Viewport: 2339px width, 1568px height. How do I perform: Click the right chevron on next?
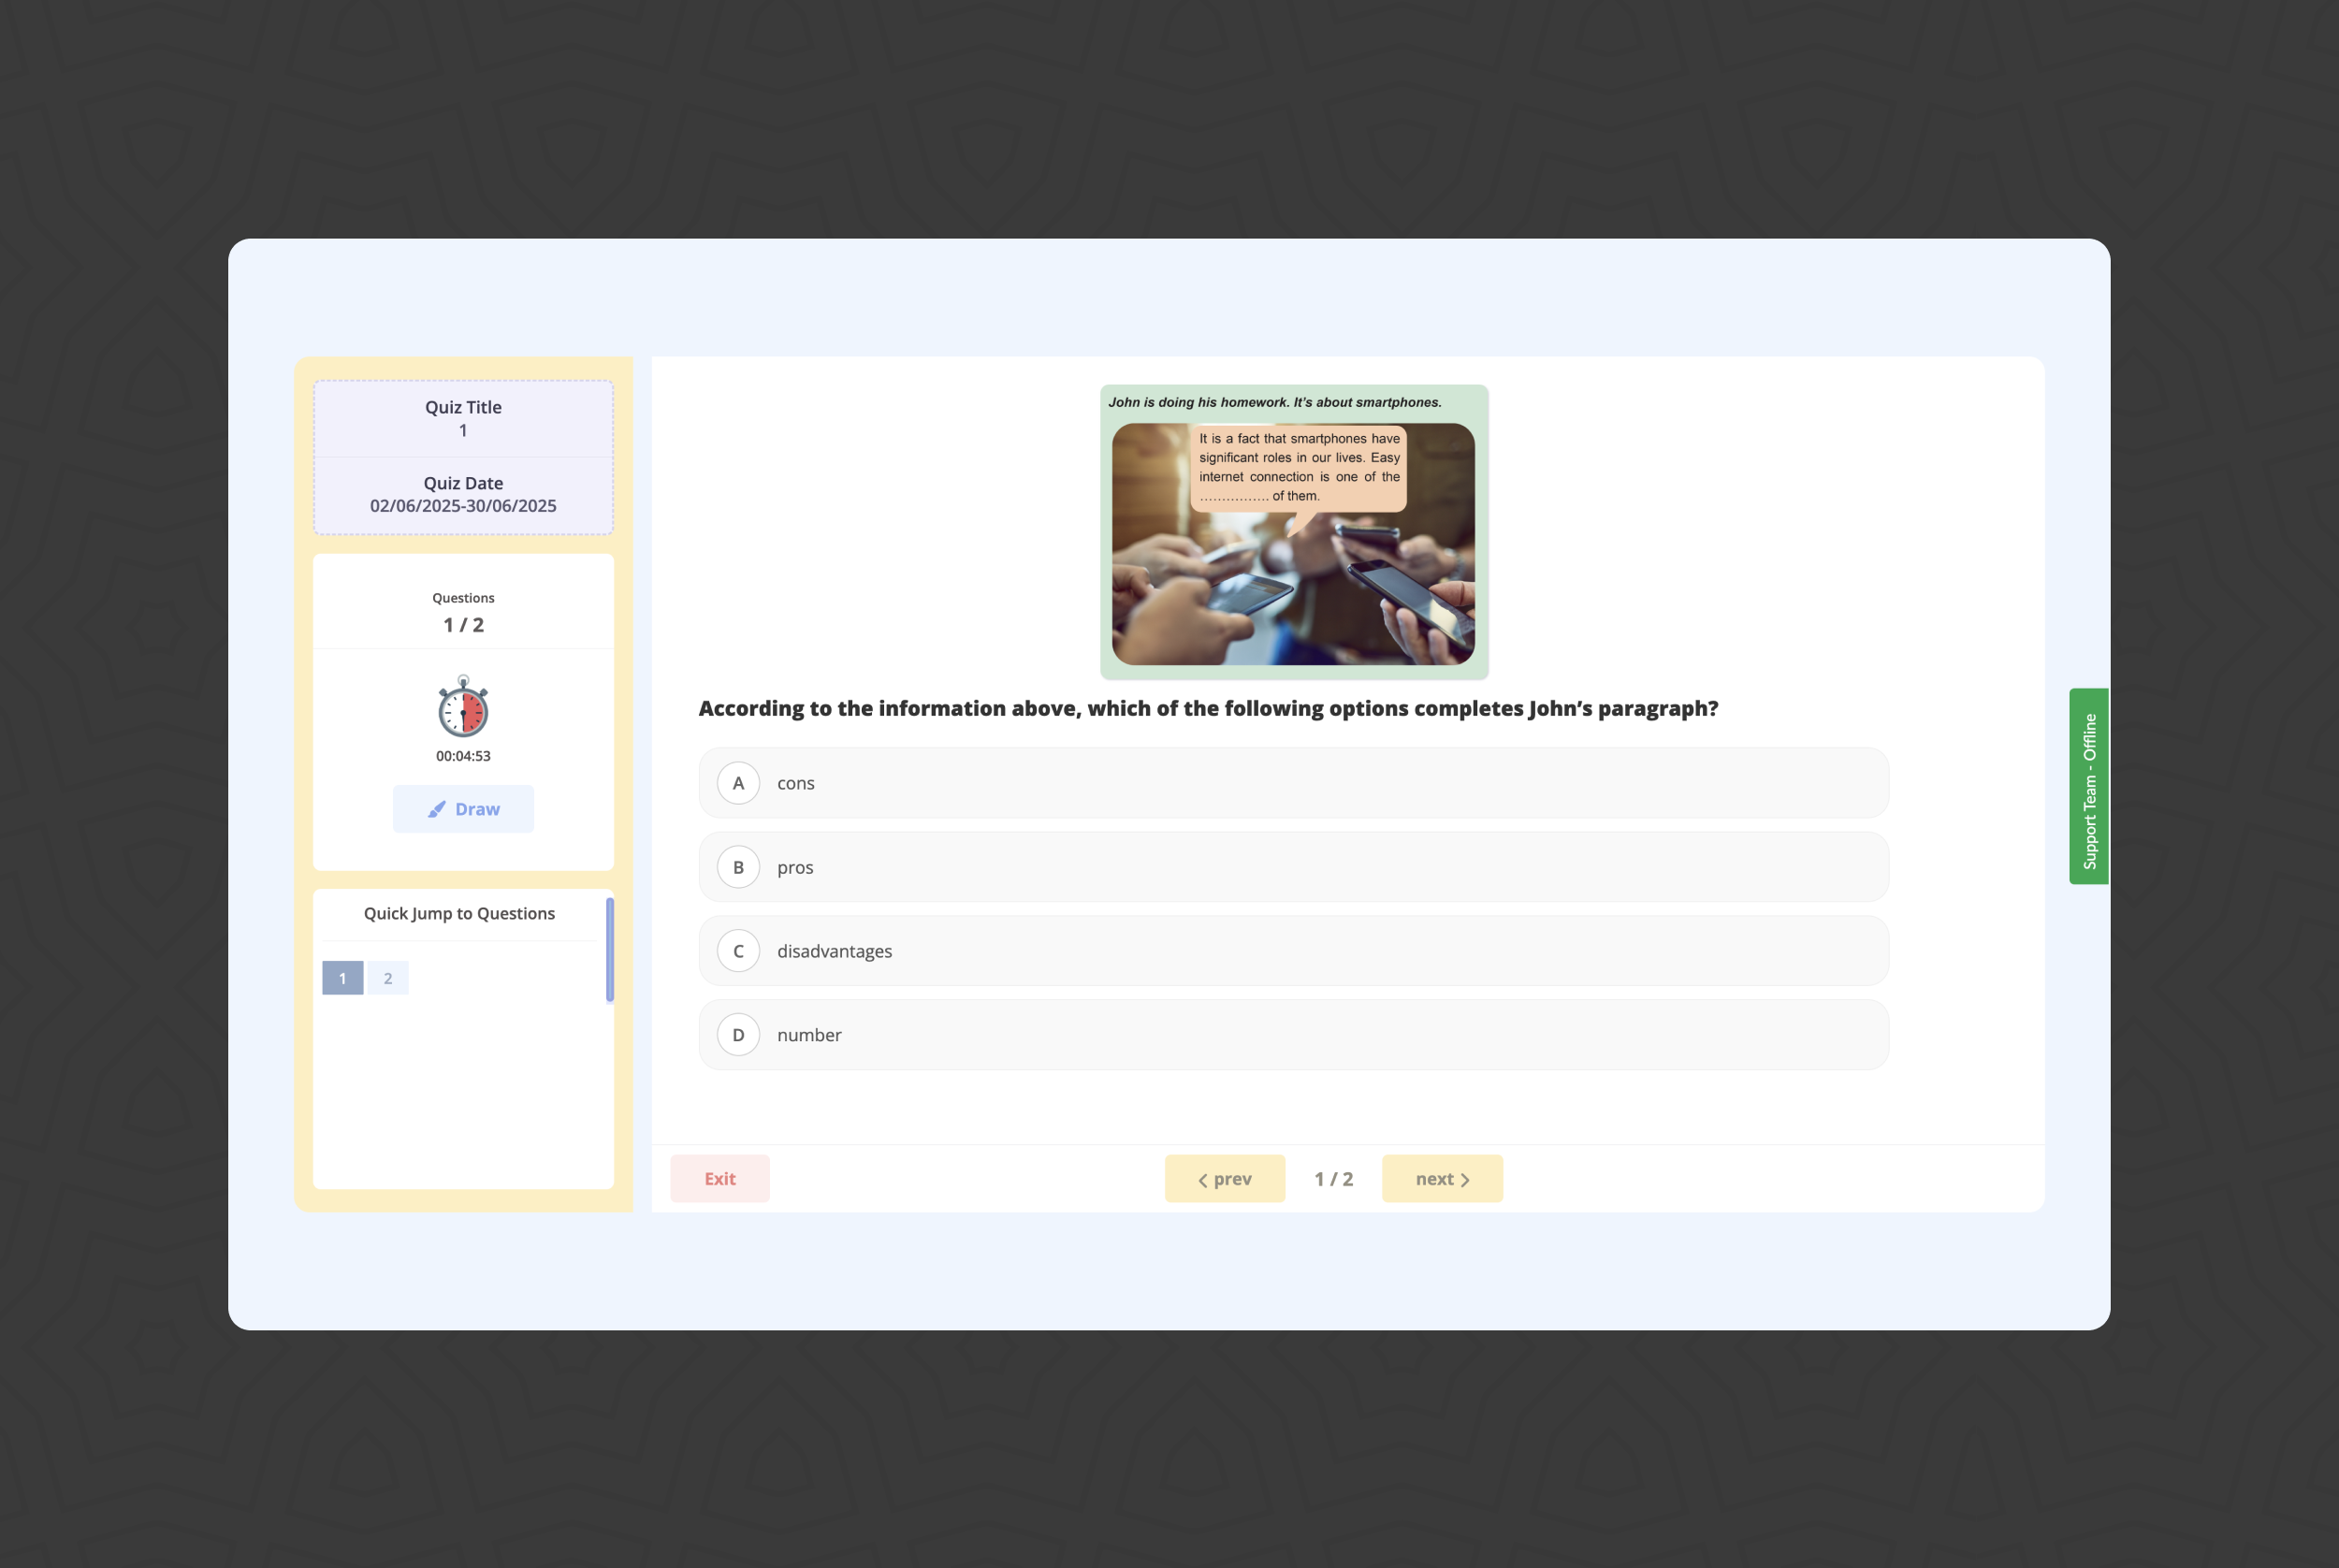point(1465,1180)
